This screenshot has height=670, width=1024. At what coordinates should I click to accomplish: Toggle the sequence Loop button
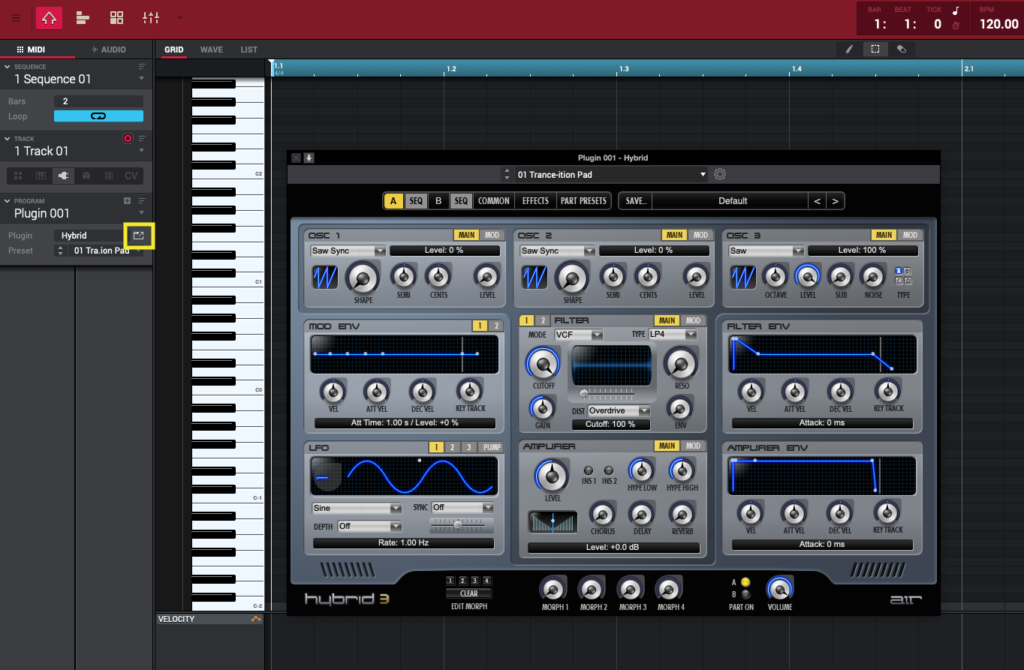click(x=99, y=116)
